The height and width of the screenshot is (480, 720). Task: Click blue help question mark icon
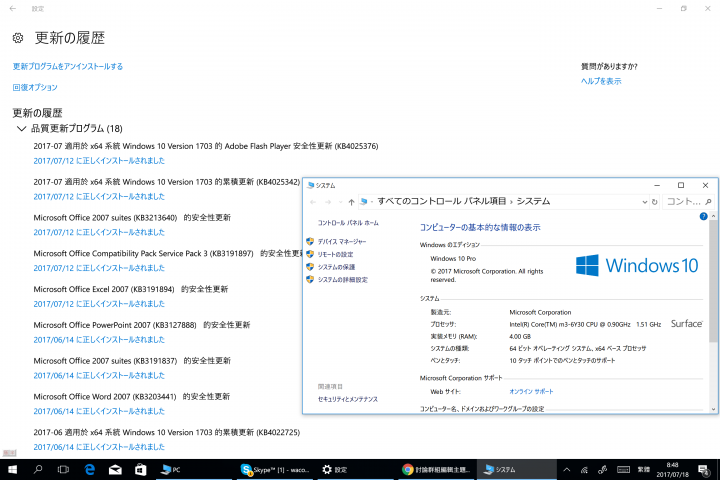click(x=703, y=216)
